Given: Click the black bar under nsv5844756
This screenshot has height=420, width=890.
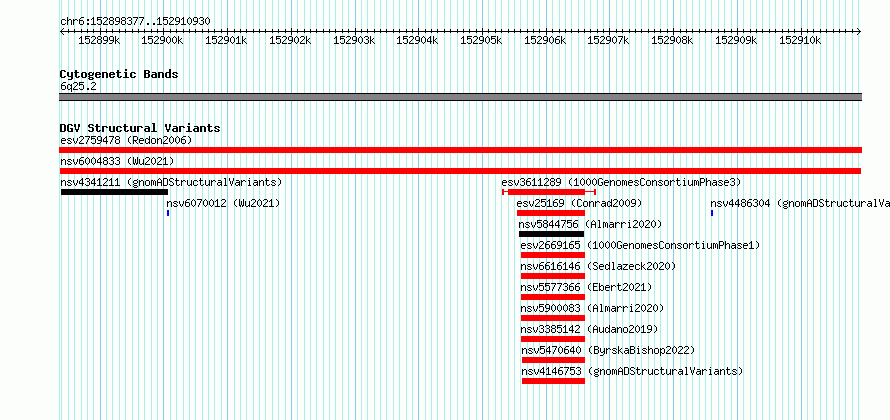Looking at the screenshot, I should click(x=551, y=234).
